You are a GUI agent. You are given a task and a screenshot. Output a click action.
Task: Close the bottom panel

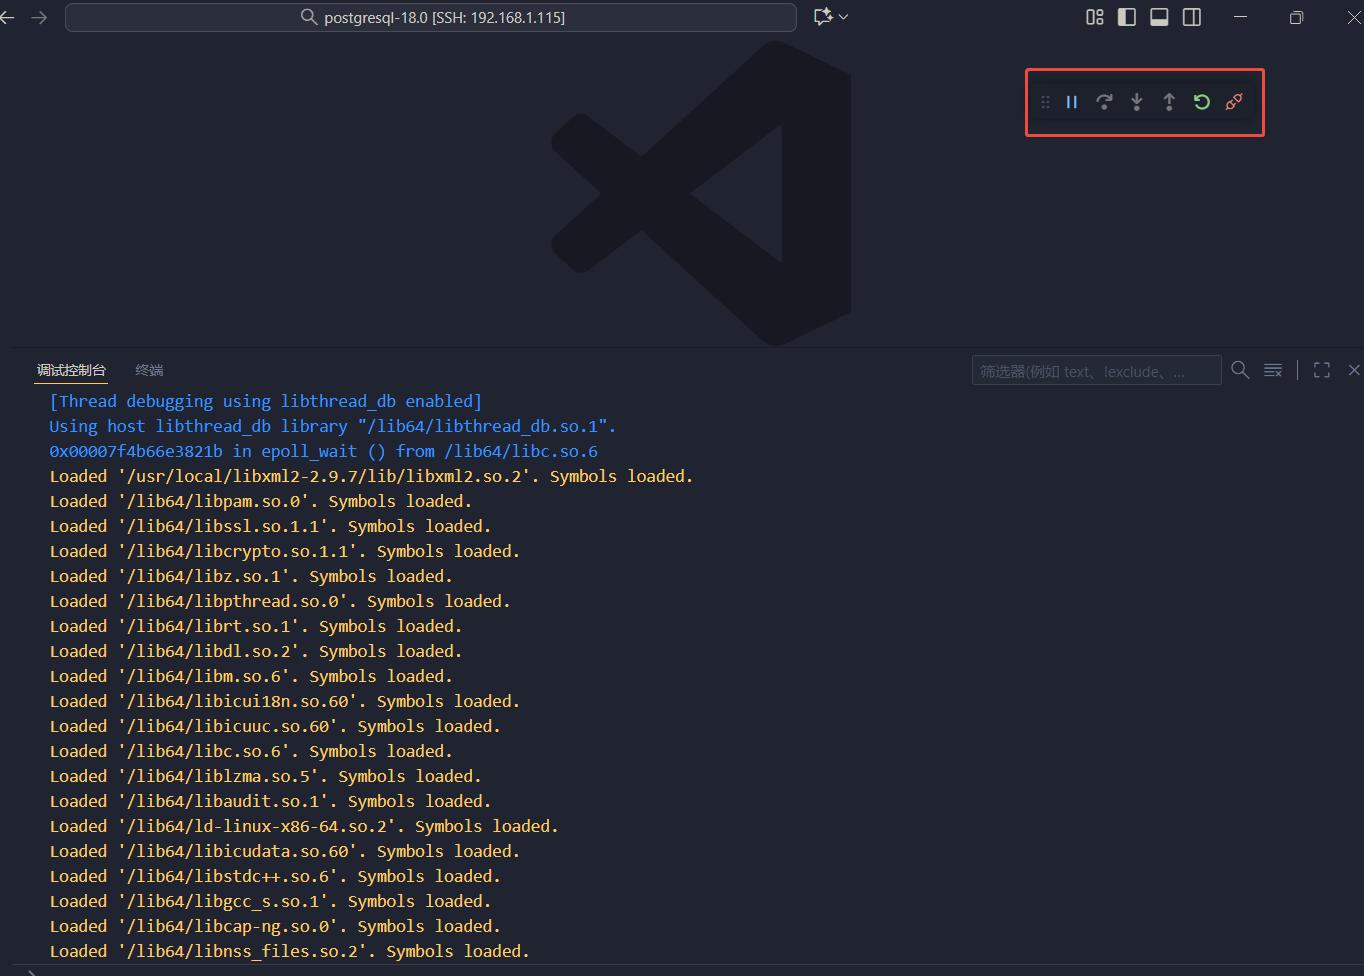1354,370
